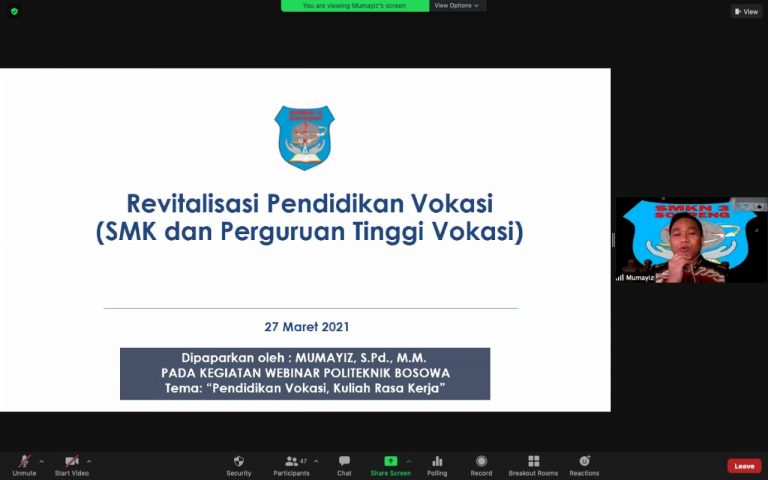This screenshot has width=768, height=480.
Task: Expand audio options arrow beside Unmute
Action: [42, 461]
